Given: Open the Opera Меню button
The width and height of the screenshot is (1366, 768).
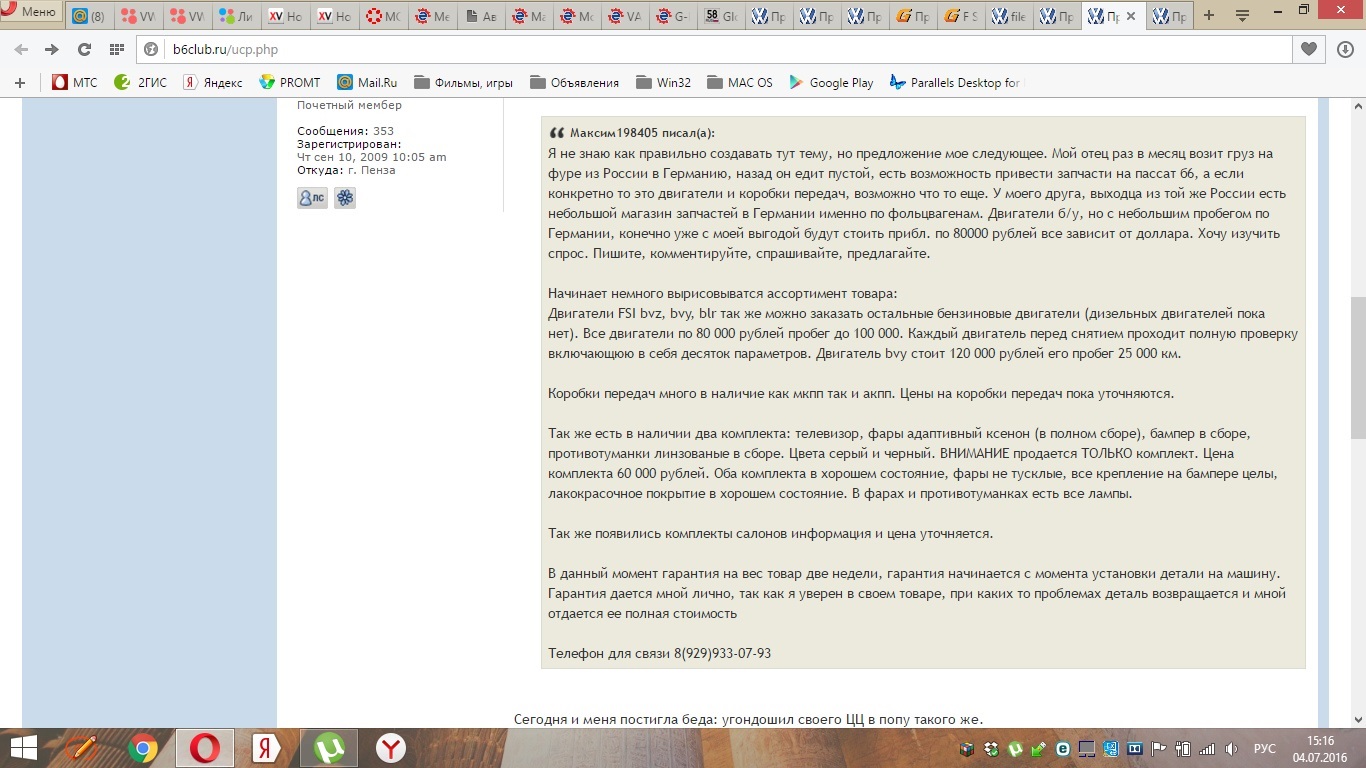Looking at the screenshot, I should (x=31, y=13).
